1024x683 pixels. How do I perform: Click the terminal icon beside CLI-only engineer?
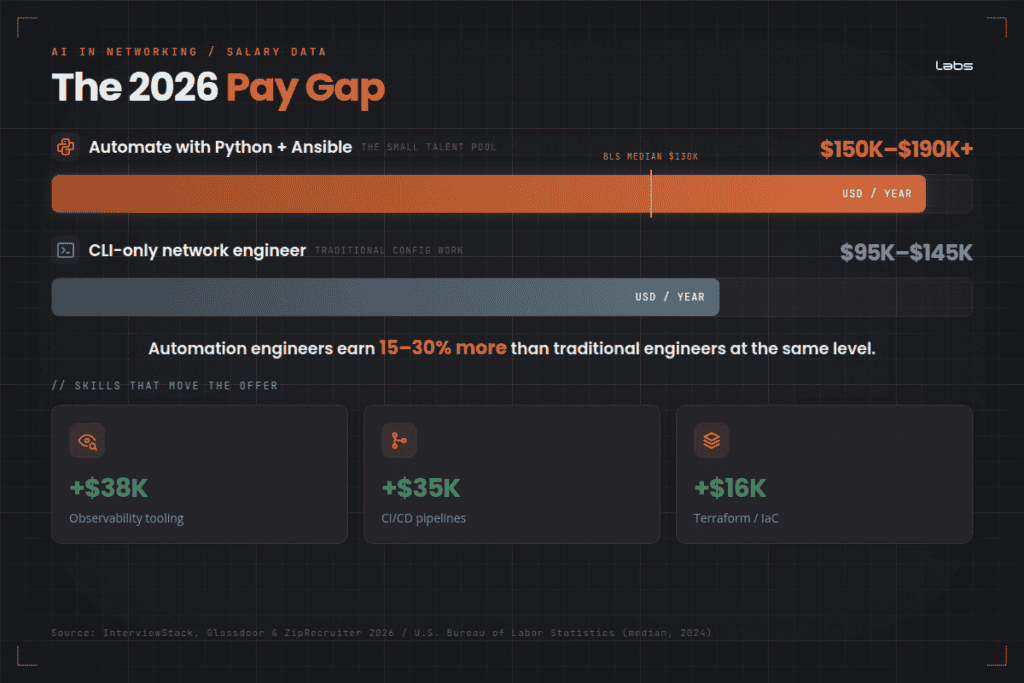(66, 250)
